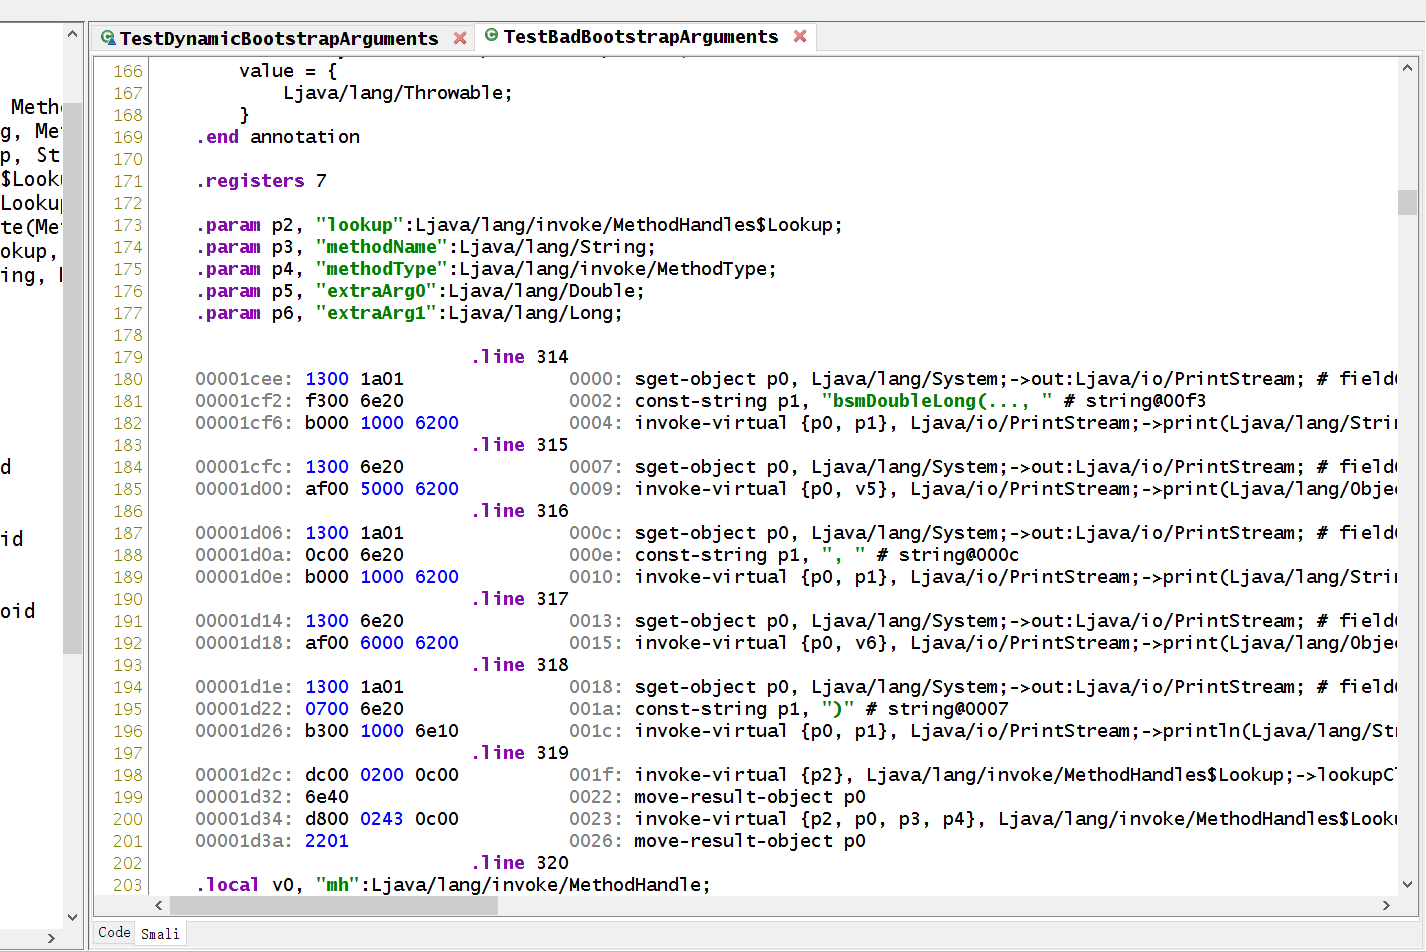Click '.line 319' directive
The image size is (1426, 952).
click(x=520, y=753)
